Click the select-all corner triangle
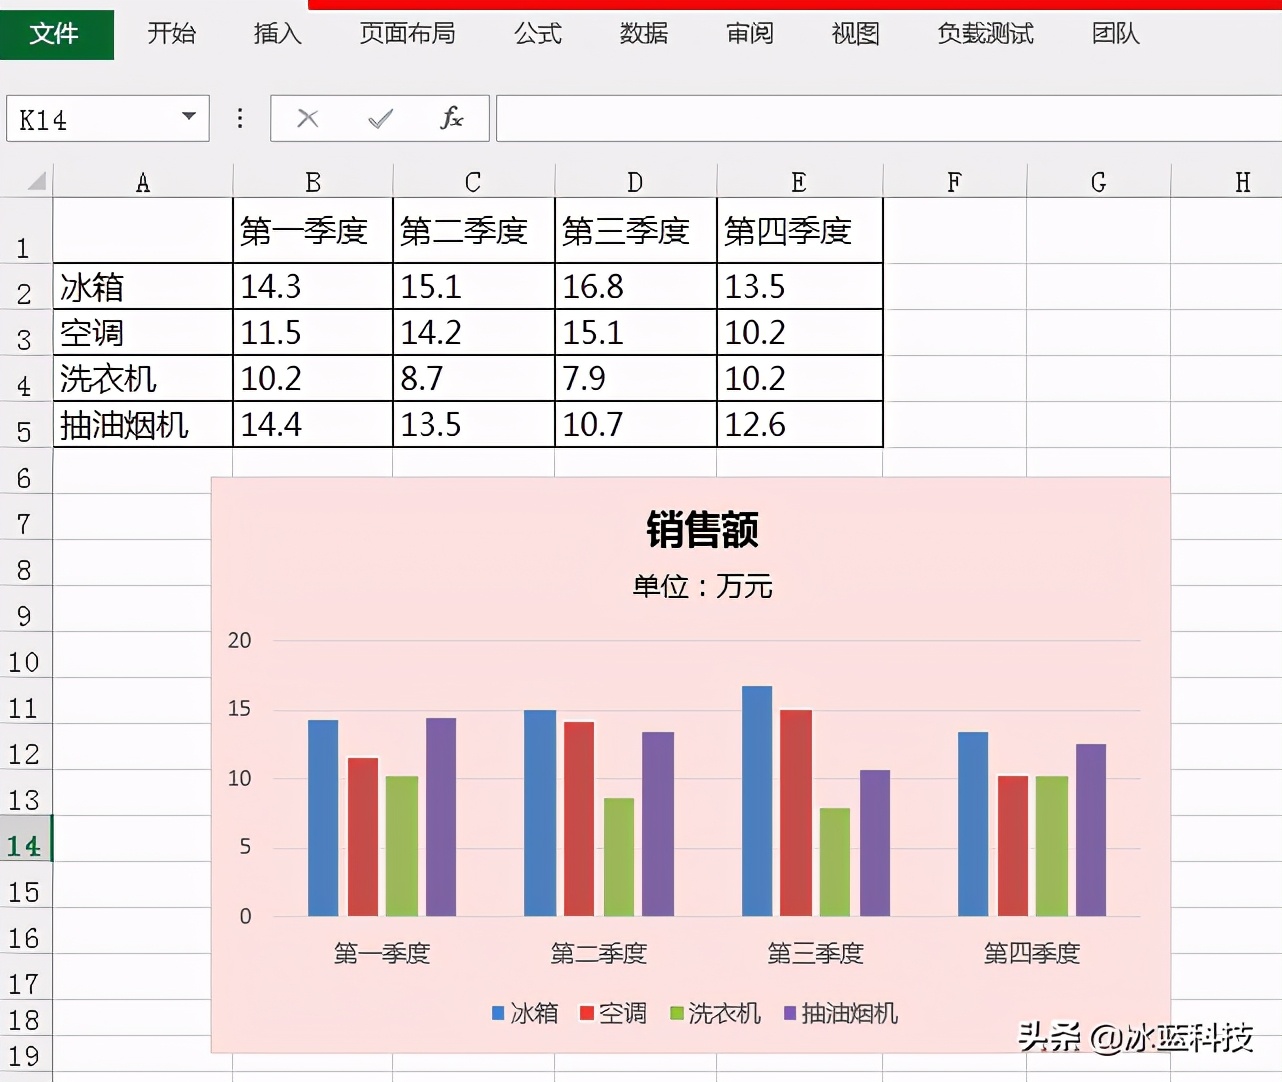This screenshot has width=1282, height=1082. coord(36,181)
